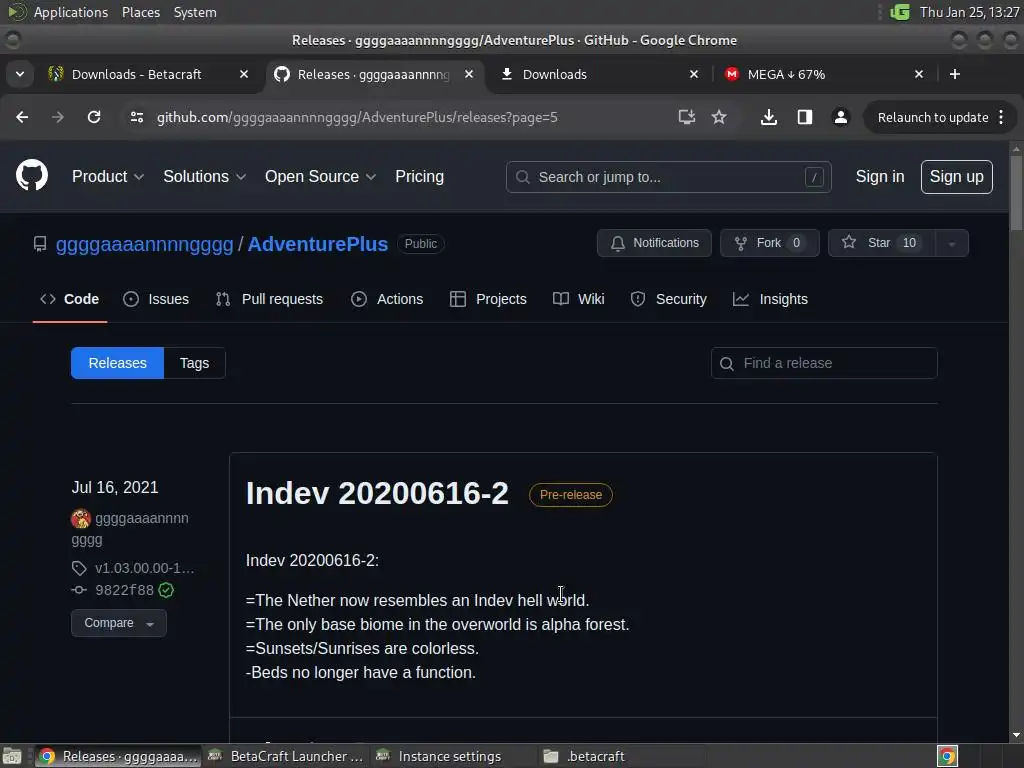Open the Compare dropdown
Viewport: 1024px width, 768px height.
pos(119,623)
